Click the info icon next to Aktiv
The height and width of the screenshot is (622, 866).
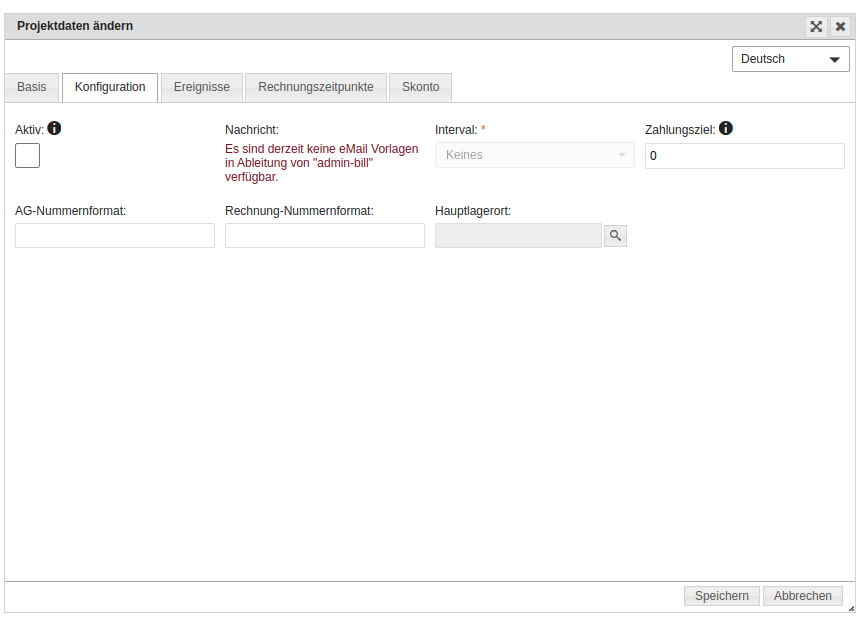[x=54, y=128]
